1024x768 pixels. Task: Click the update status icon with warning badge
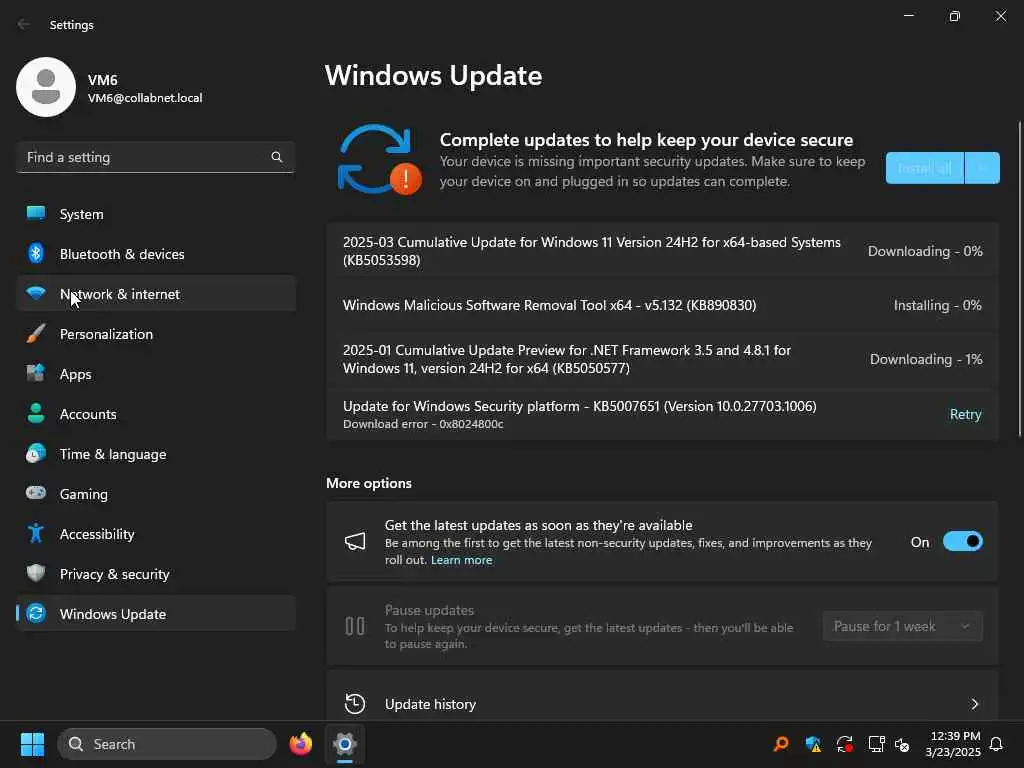point(379,159)
